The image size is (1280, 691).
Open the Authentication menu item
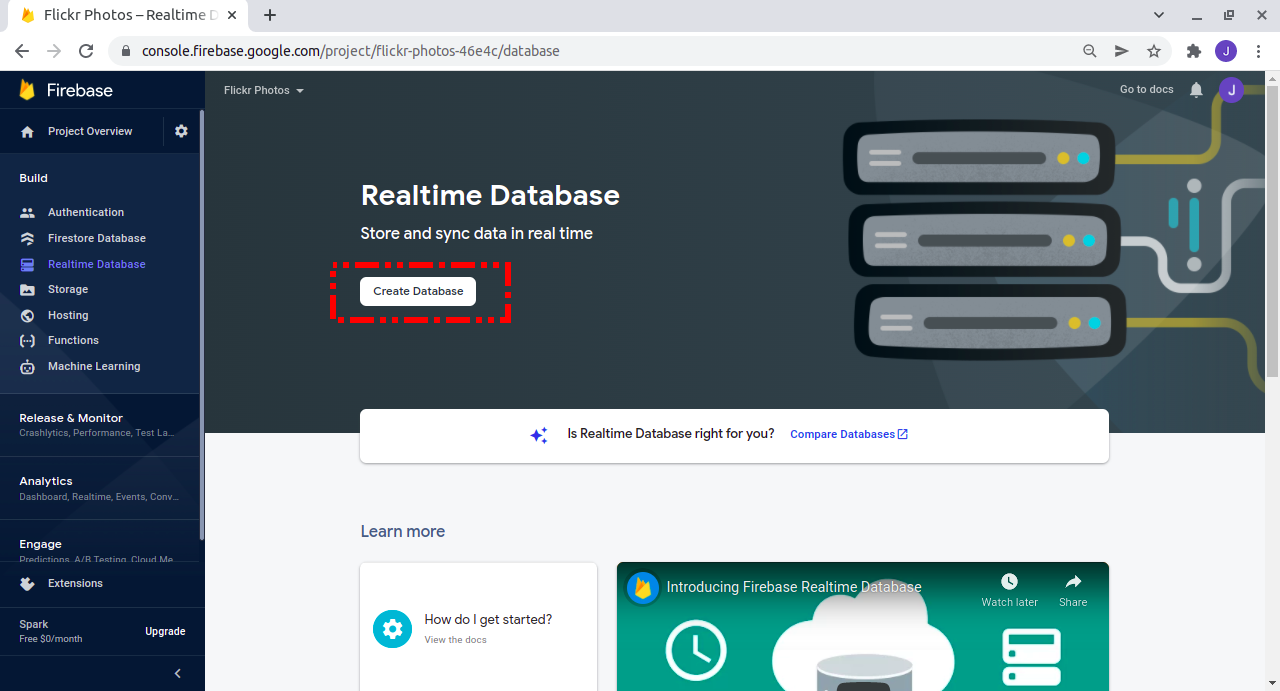(x=86, y=212)
